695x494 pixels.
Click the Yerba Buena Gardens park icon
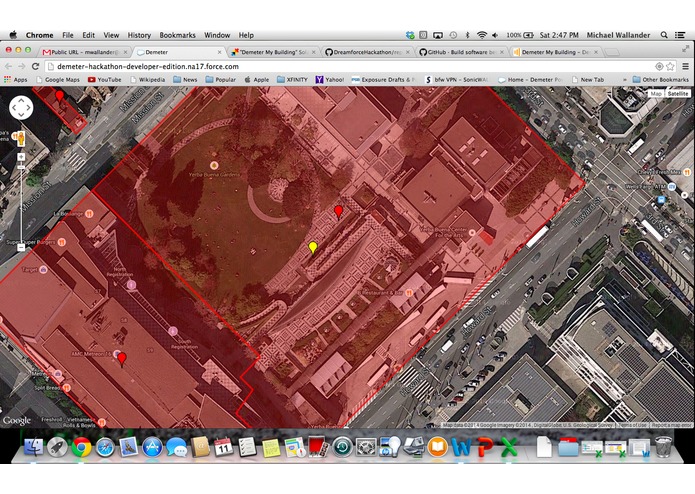coord(214,165)
